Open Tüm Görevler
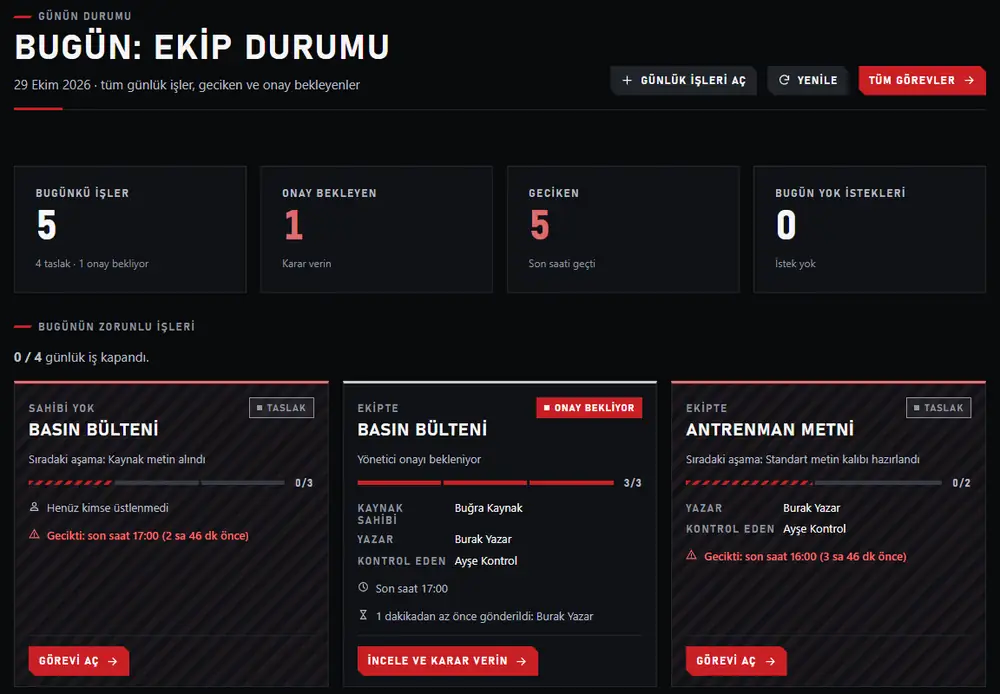The image size is (1000, 694). tap(922, 80)
